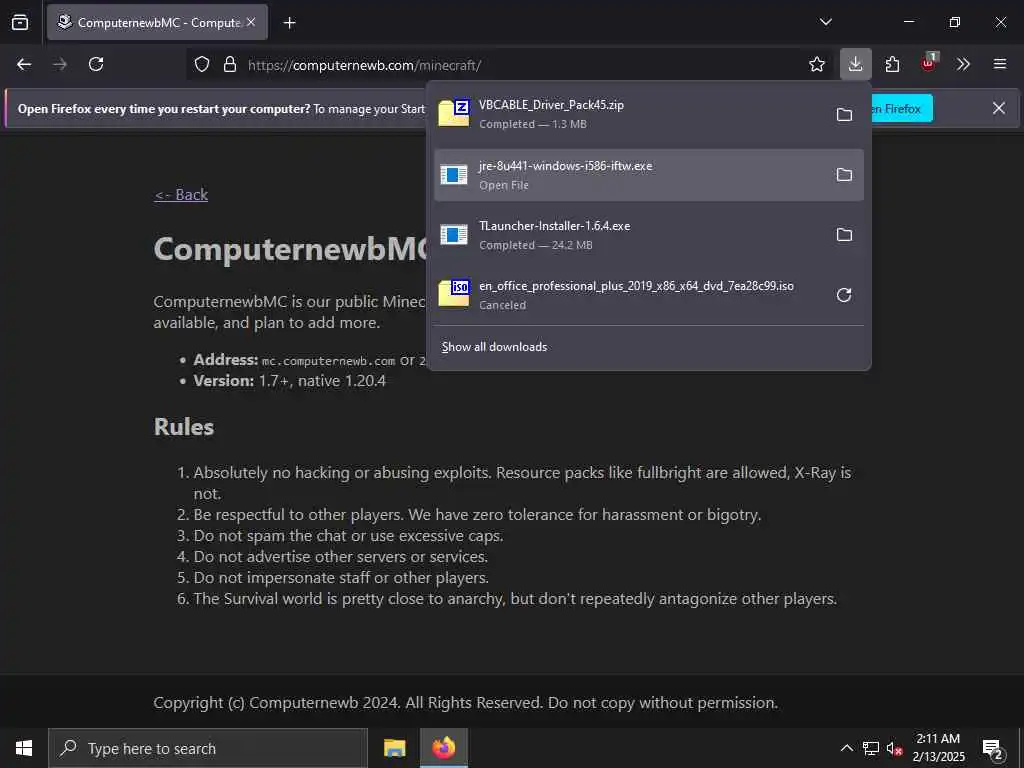The height and width of the screenshot is (768, 1024).
Task: Show TLauncher installer in containing folder
Action: coord(844,234)
